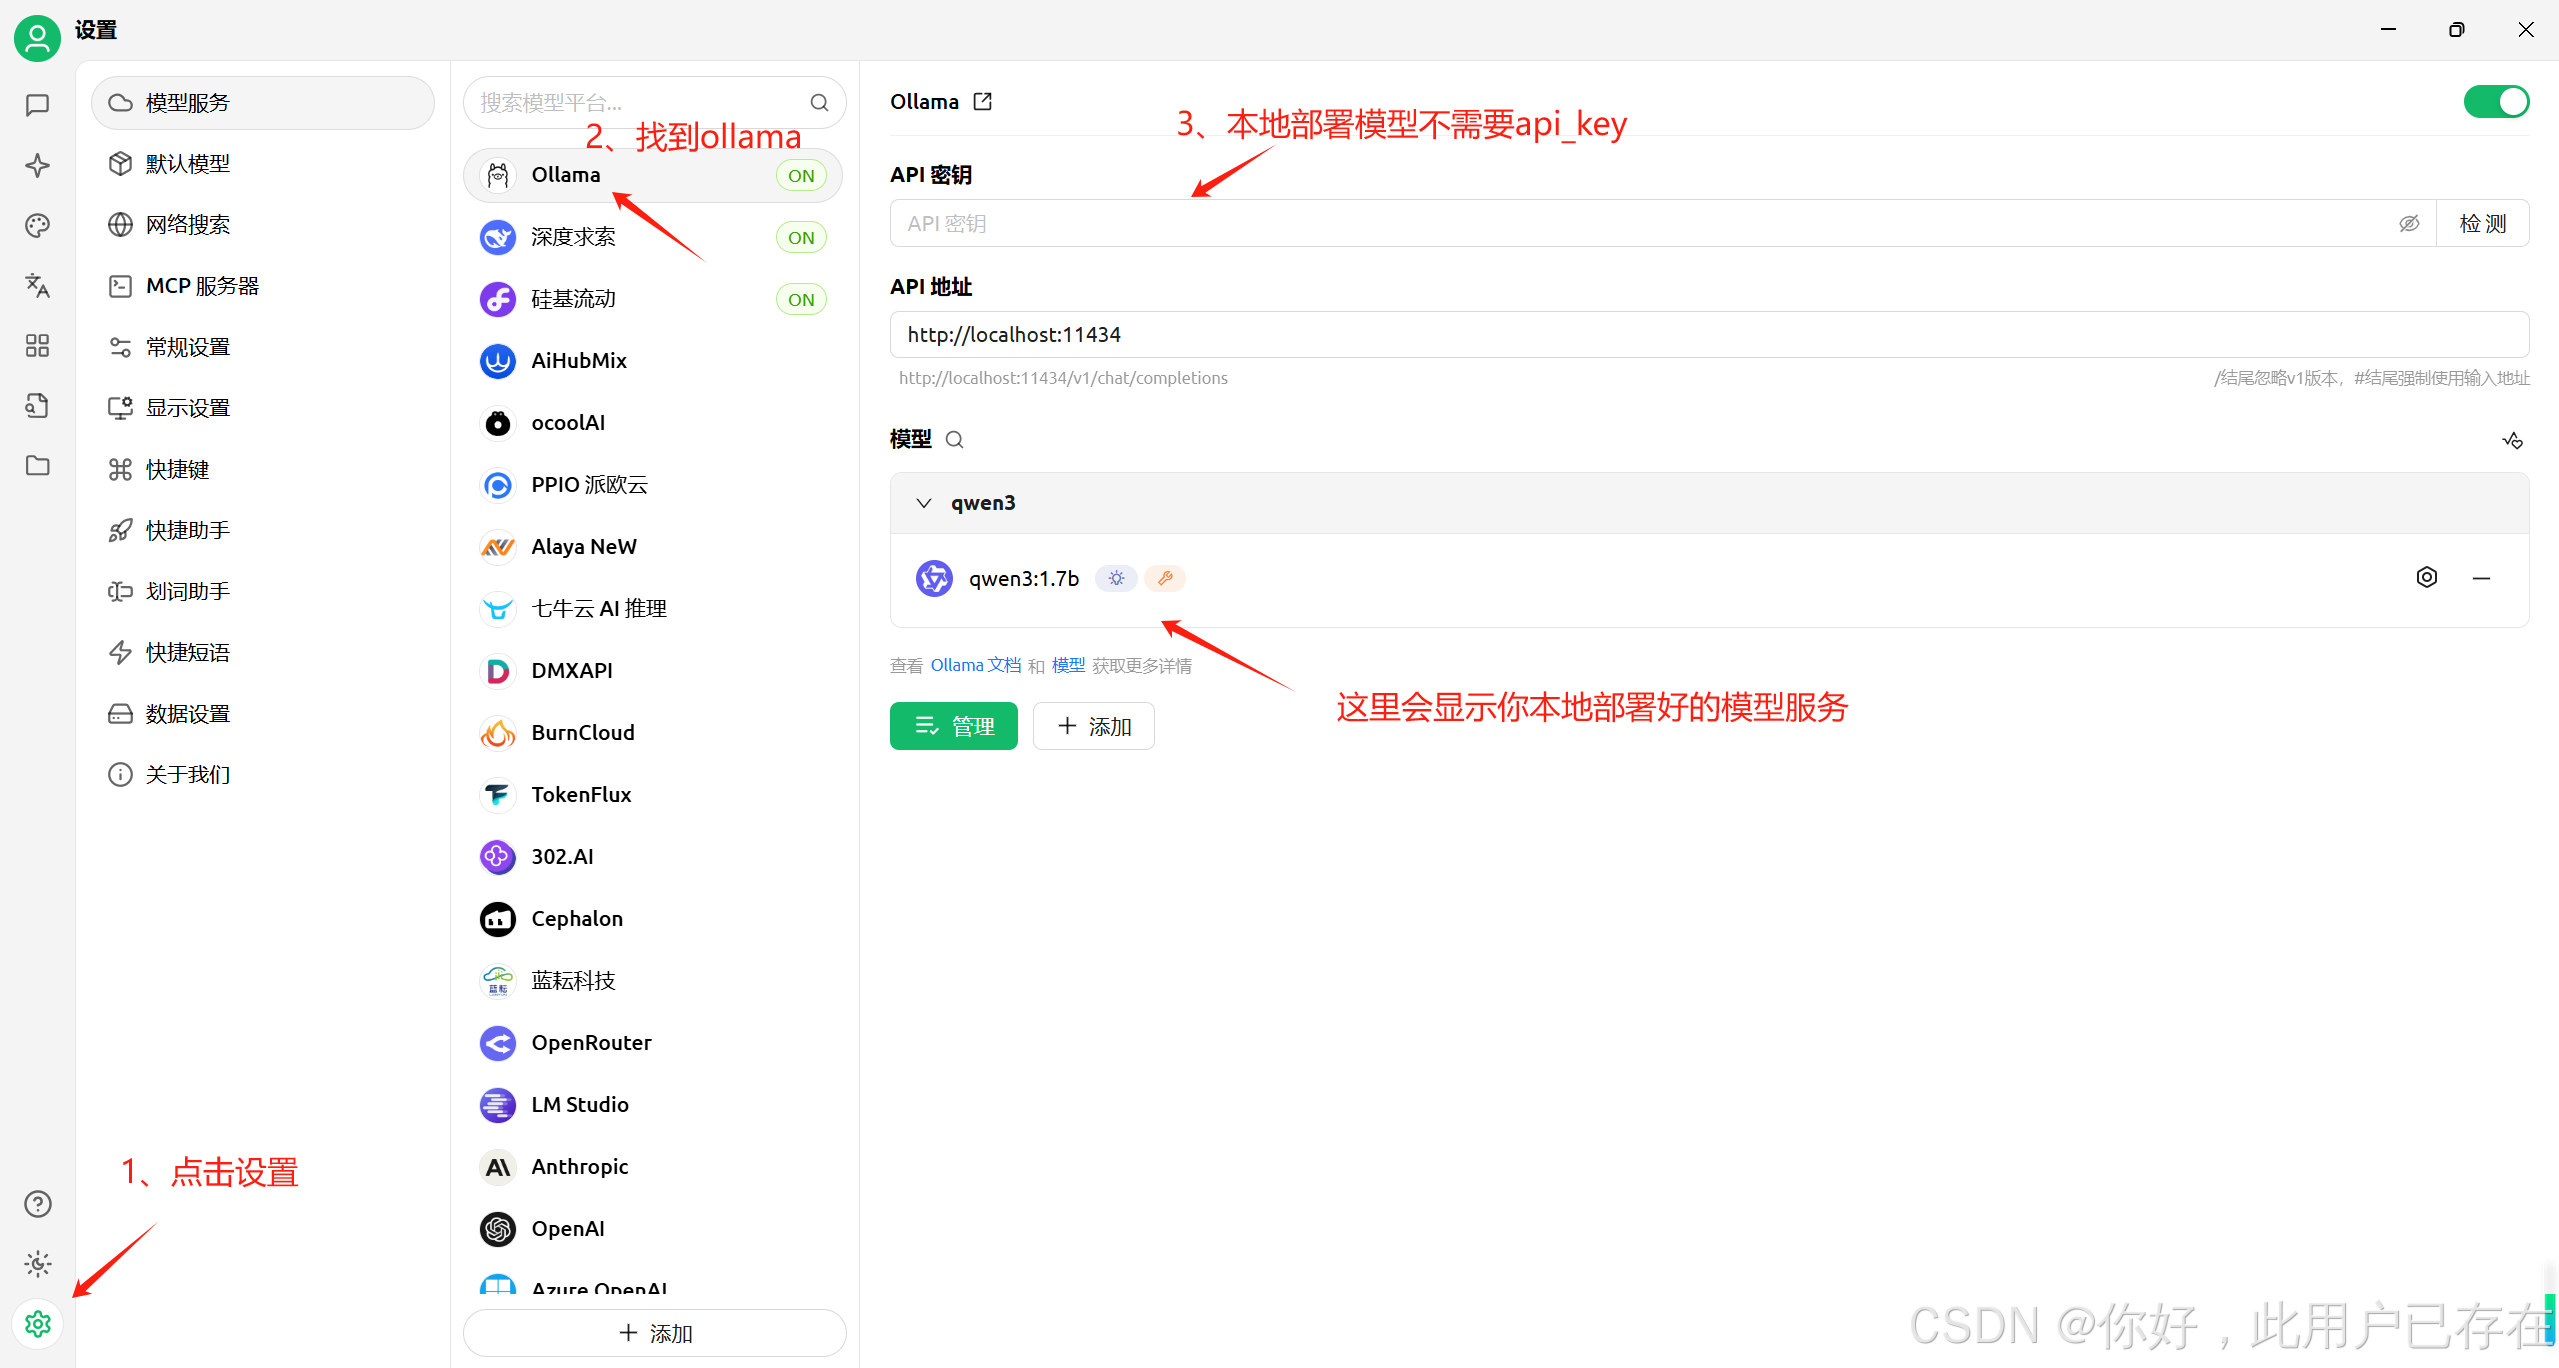Open the knowledge base sidebar icon
2559x1368 pixels.
(x=37, y=405)
